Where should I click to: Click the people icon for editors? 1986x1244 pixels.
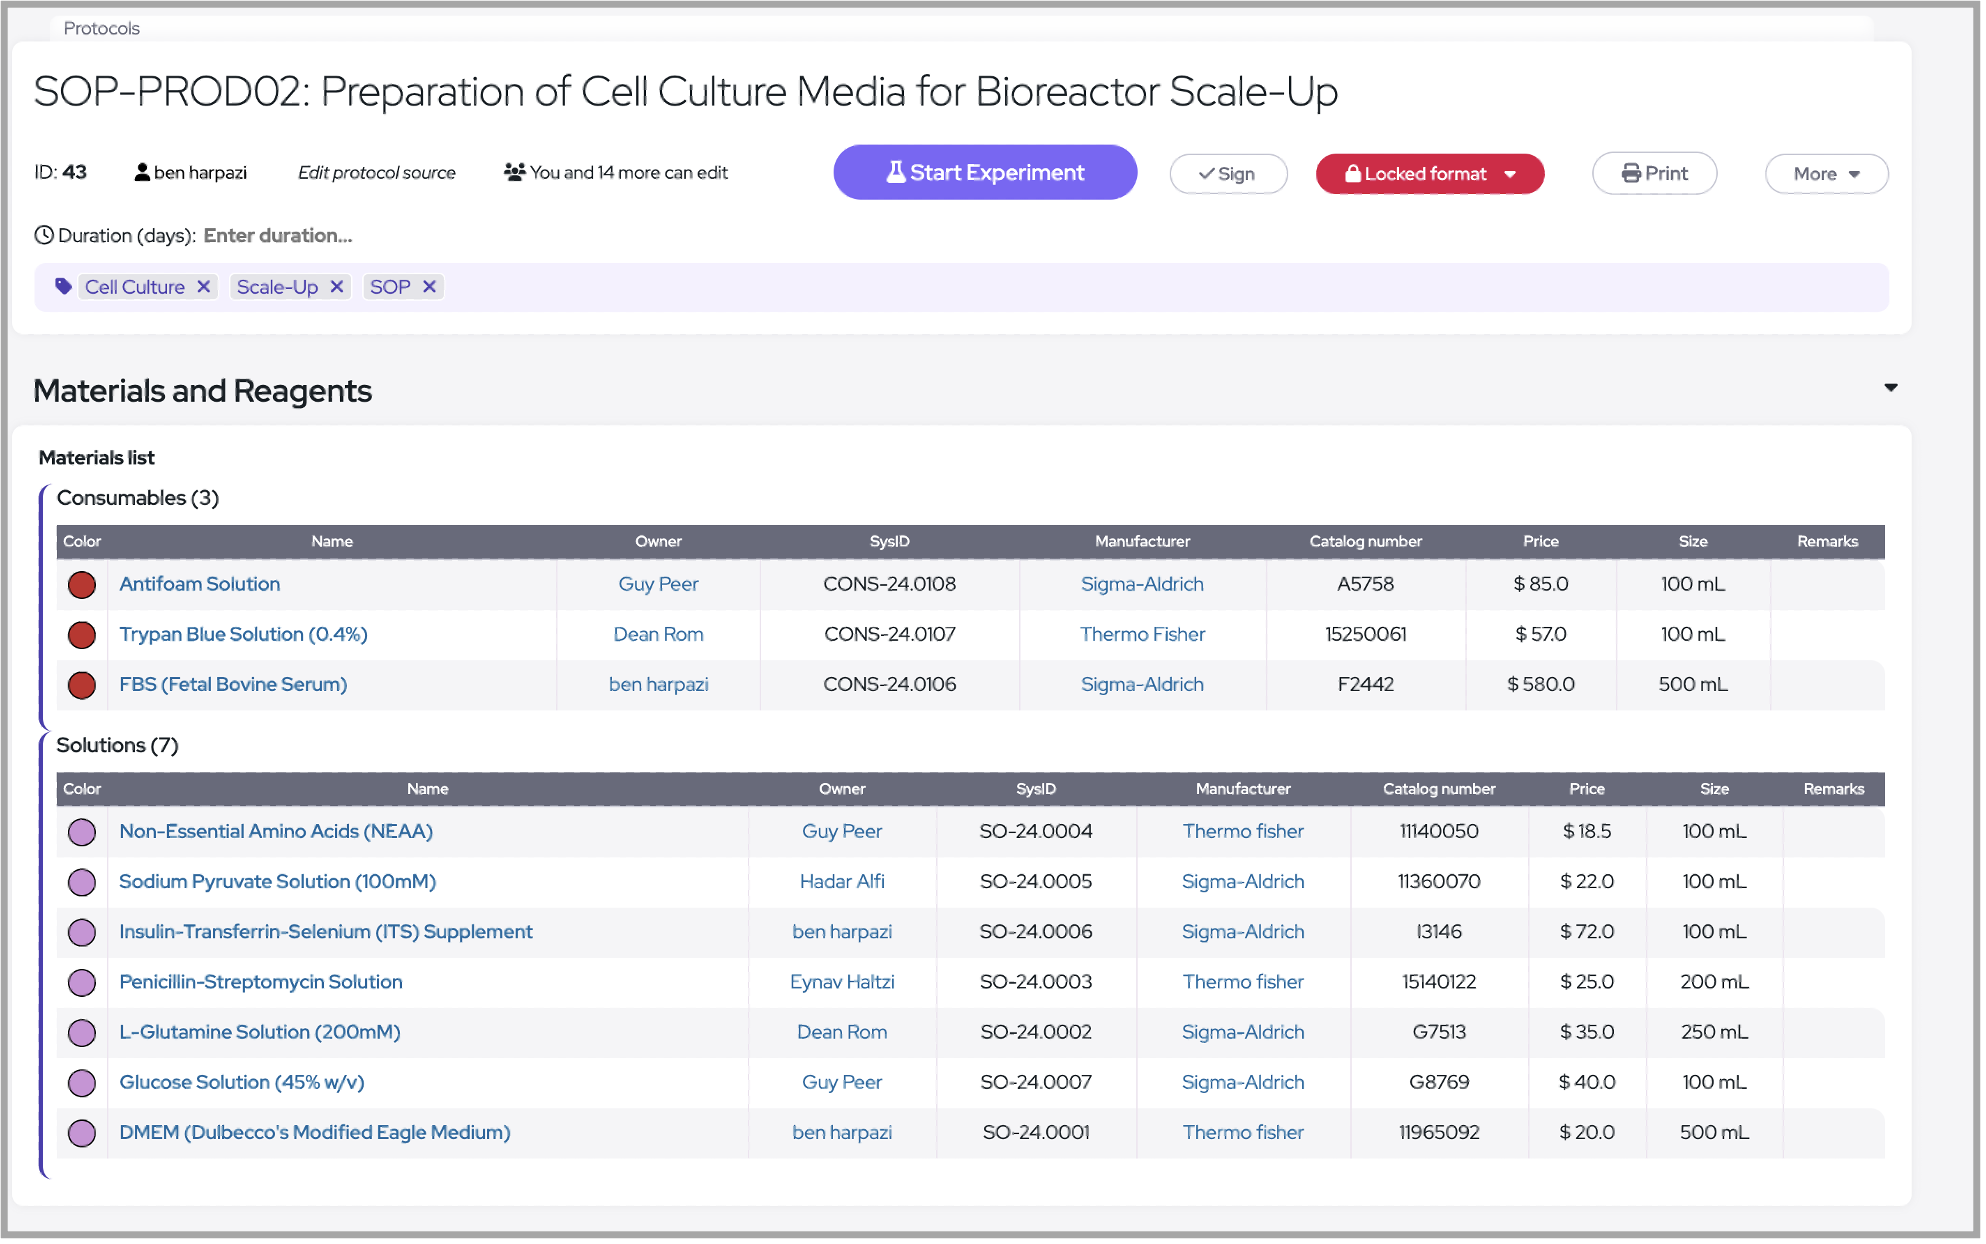(515, 173)
